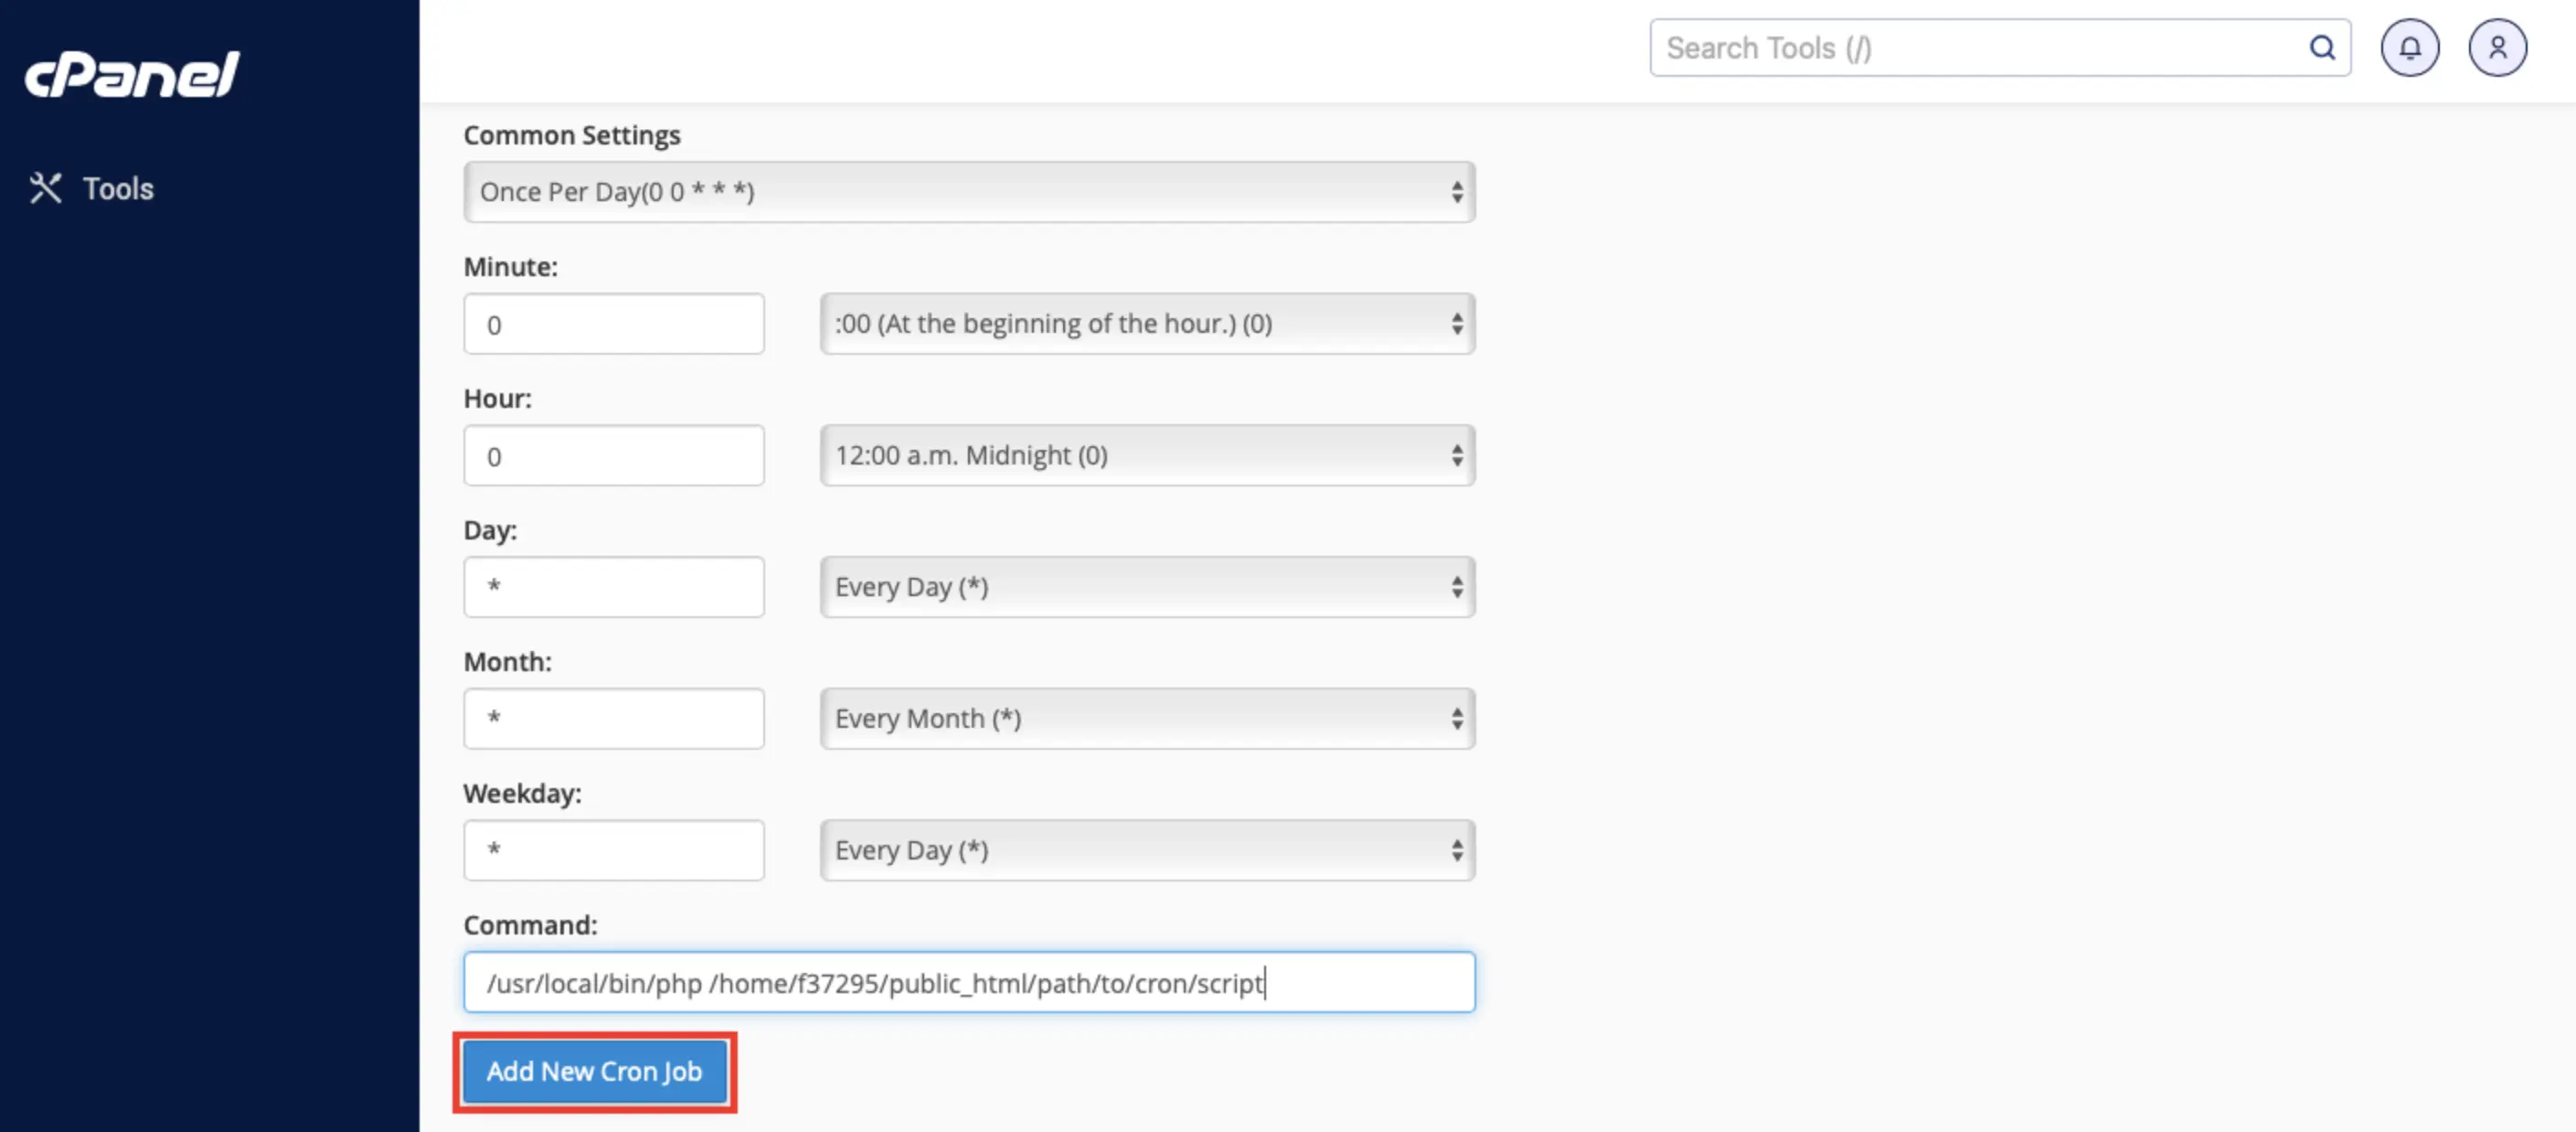2576x1132 pixels.
Task: Click the Hour: label
Action: (498, 399)
